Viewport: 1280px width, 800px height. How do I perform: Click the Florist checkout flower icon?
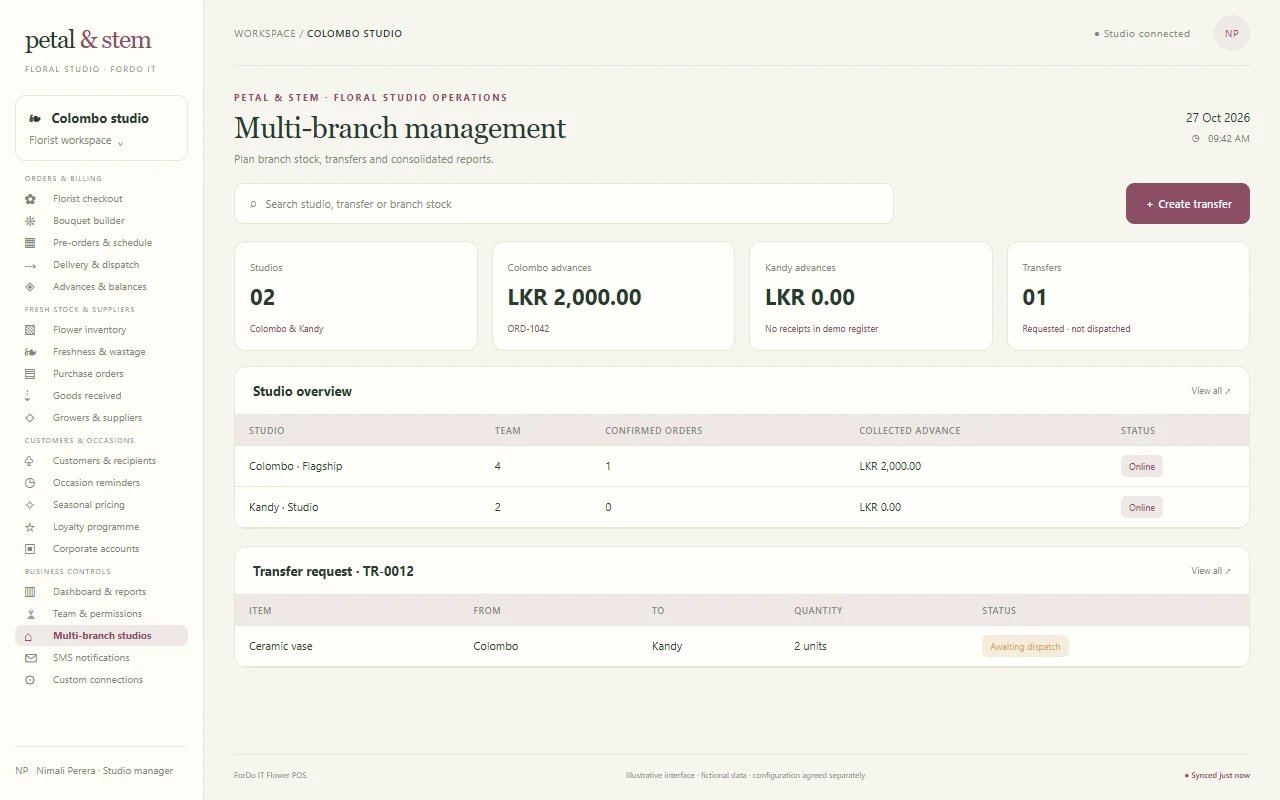[30, 199]
